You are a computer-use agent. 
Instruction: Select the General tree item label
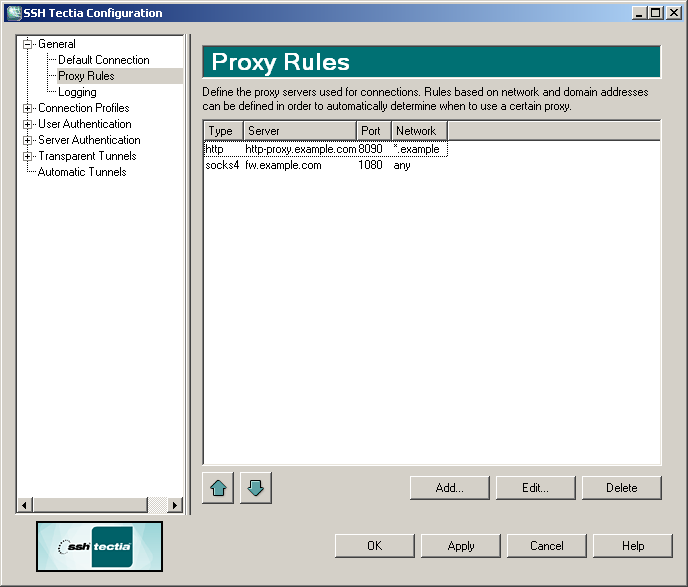point(57,44)
